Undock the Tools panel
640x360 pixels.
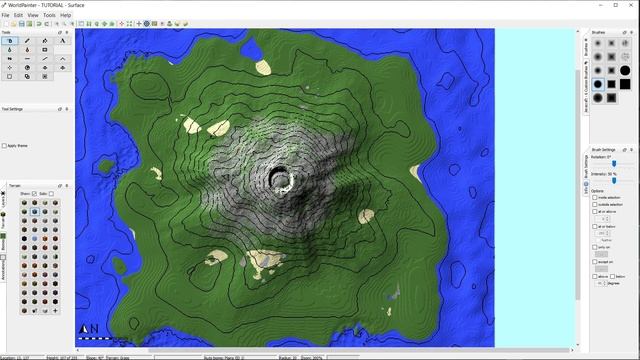[60, 32]
